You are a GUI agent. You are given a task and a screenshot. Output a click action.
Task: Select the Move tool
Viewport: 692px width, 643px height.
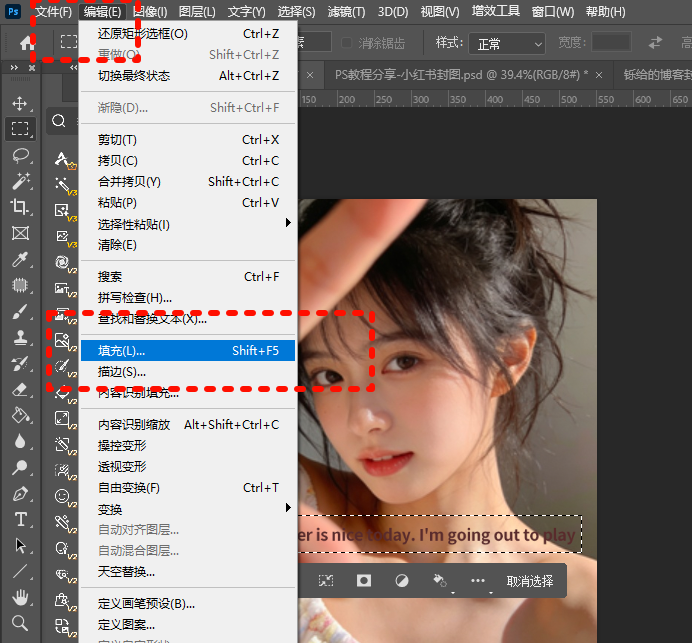point(20,103)
